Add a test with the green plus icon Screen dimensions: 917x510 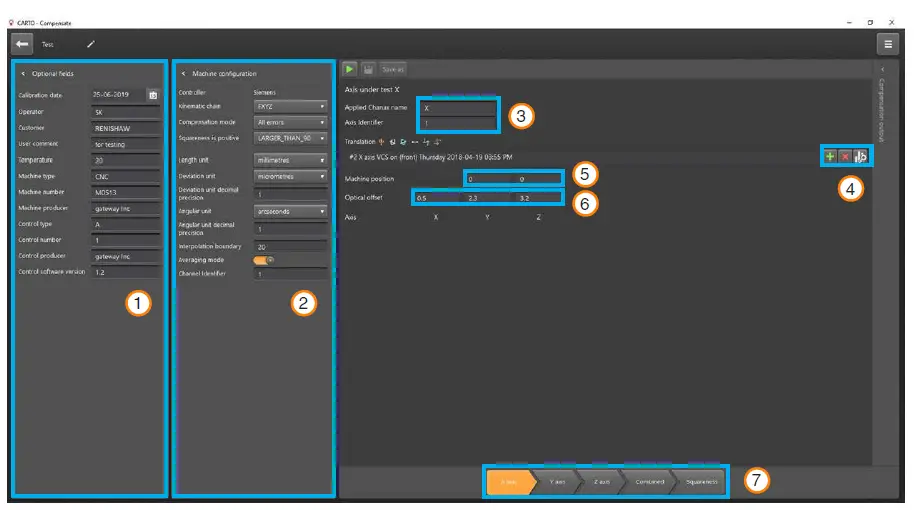coord(829,156)
